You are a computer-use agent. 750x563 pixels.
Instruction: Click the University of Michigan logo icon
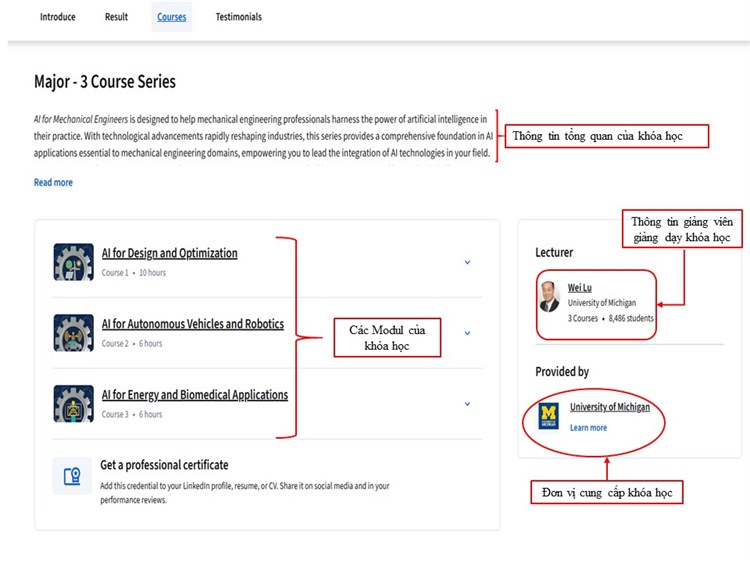point(549,416)
